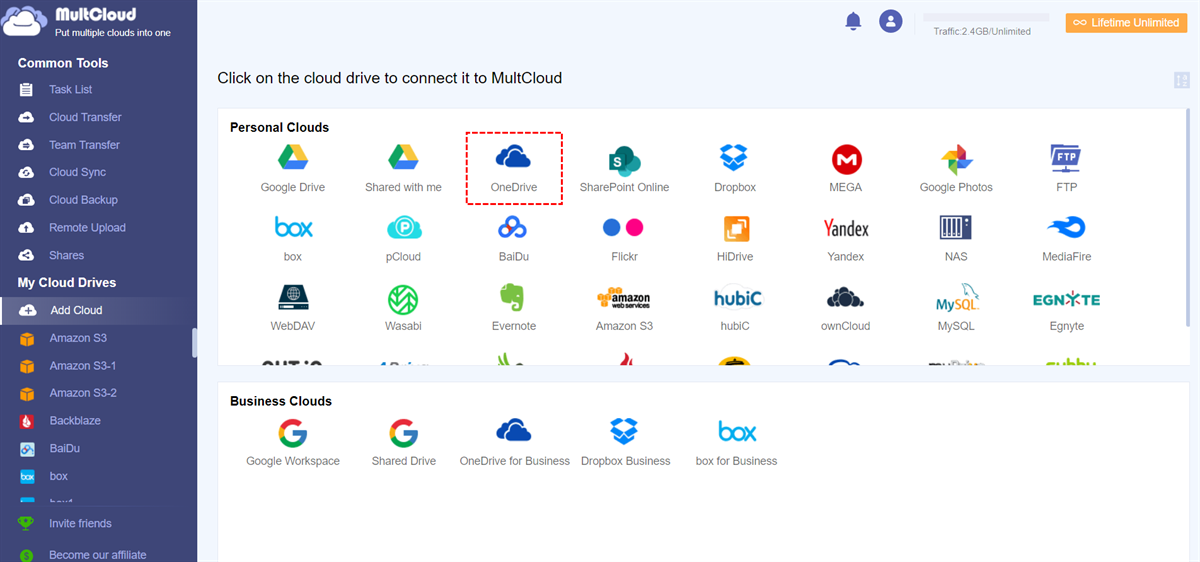Select the MEGA cloud icon

(x=846, y=168)
